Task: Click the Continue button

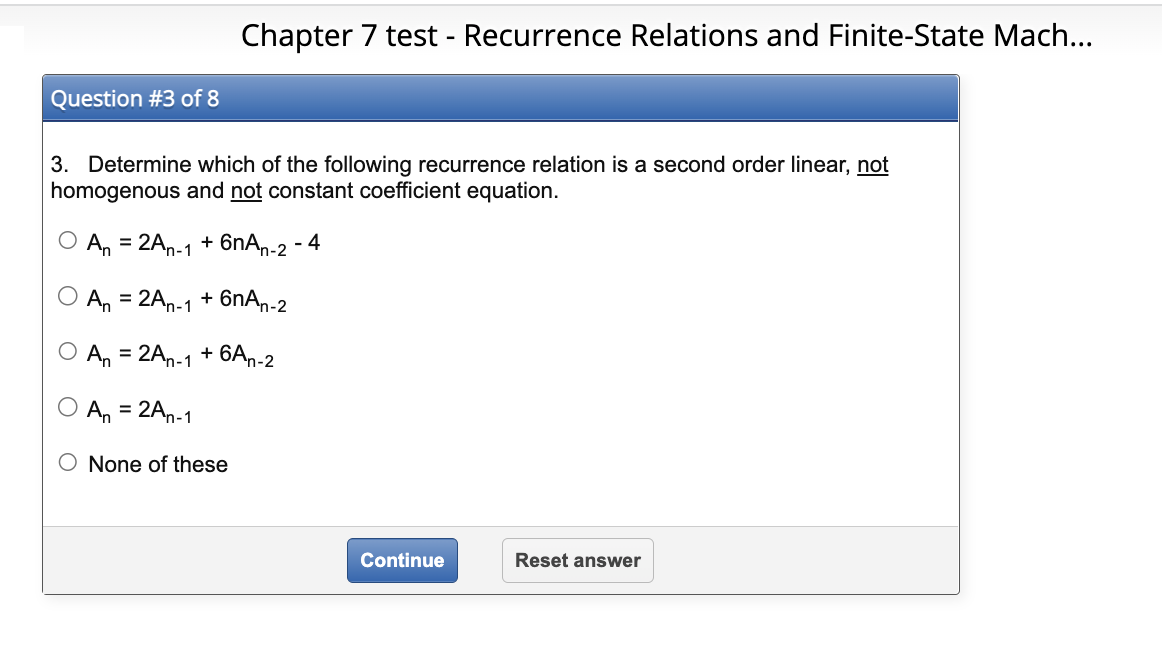Action: (401, 560)
